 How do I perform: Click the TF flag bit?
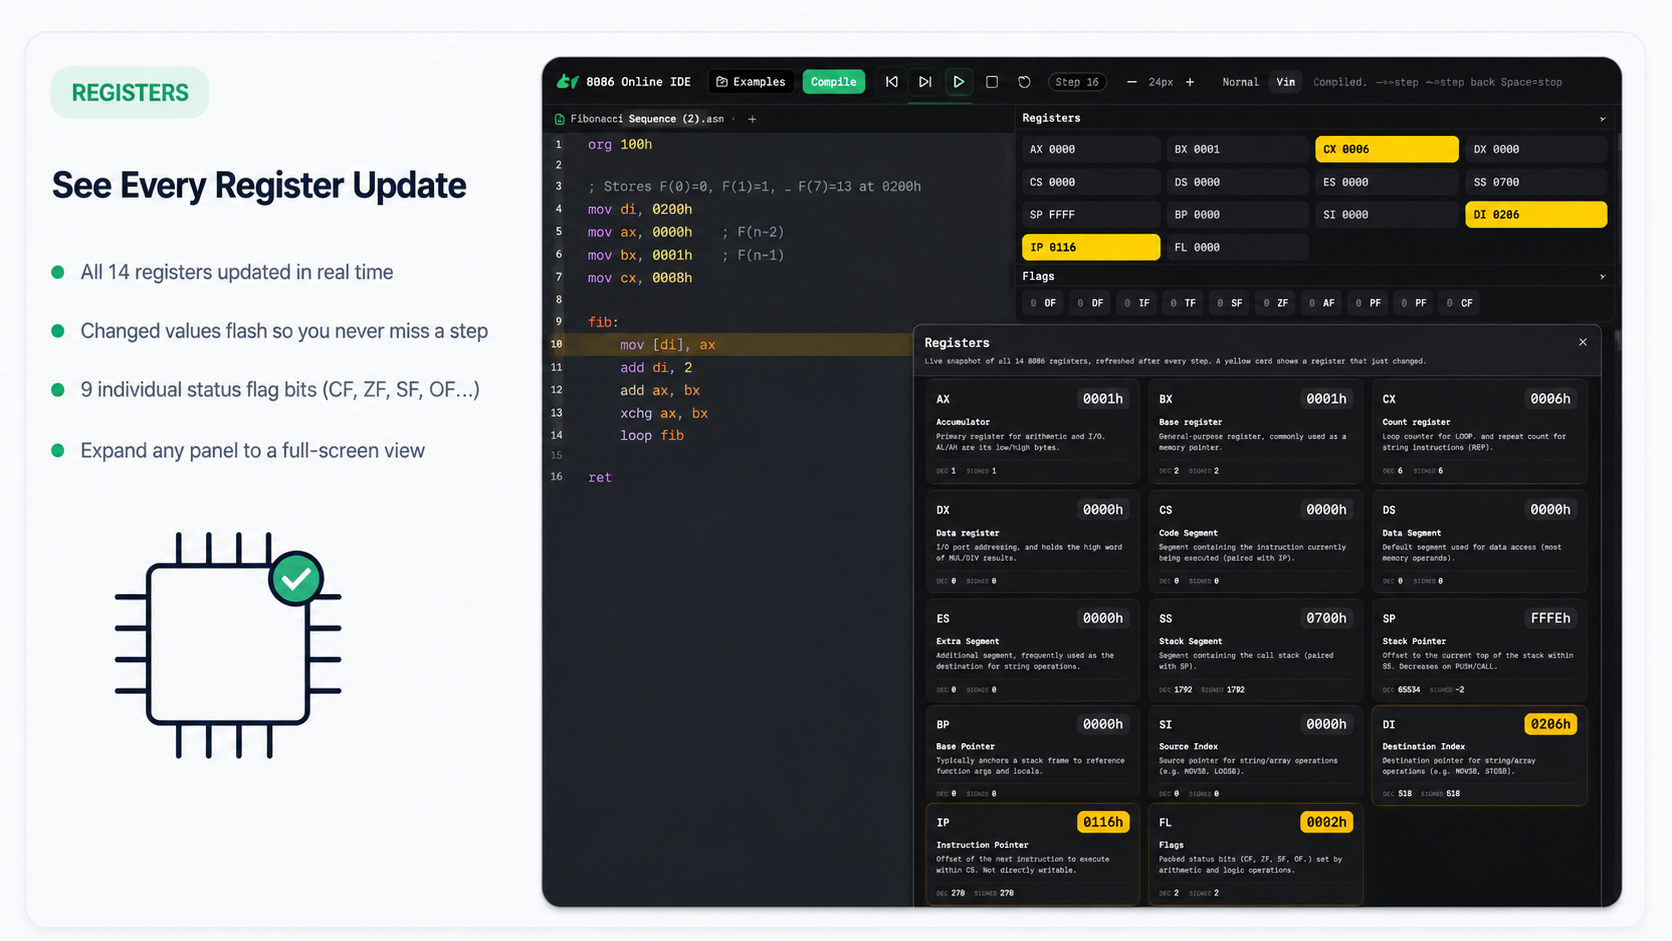(x=1183, y=303)
